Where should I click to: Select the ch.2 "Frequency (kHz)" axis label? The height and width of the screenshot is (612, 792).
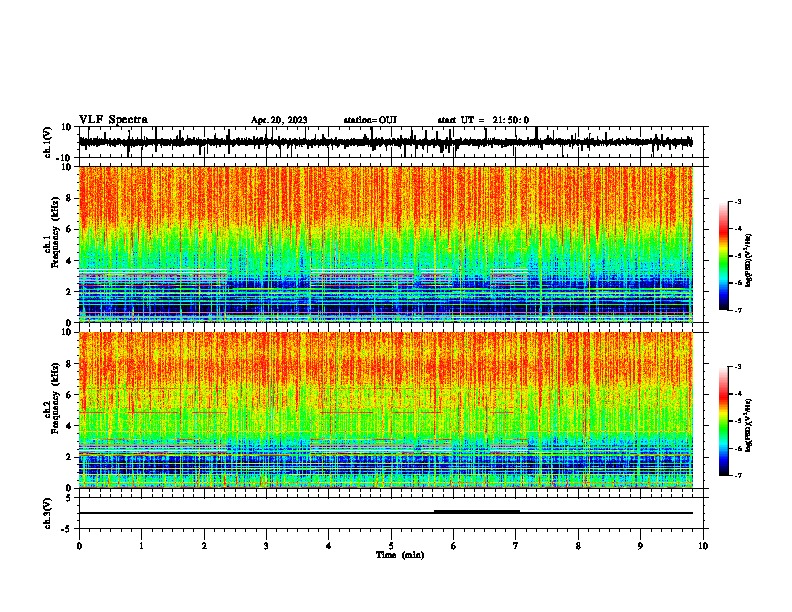55,398
